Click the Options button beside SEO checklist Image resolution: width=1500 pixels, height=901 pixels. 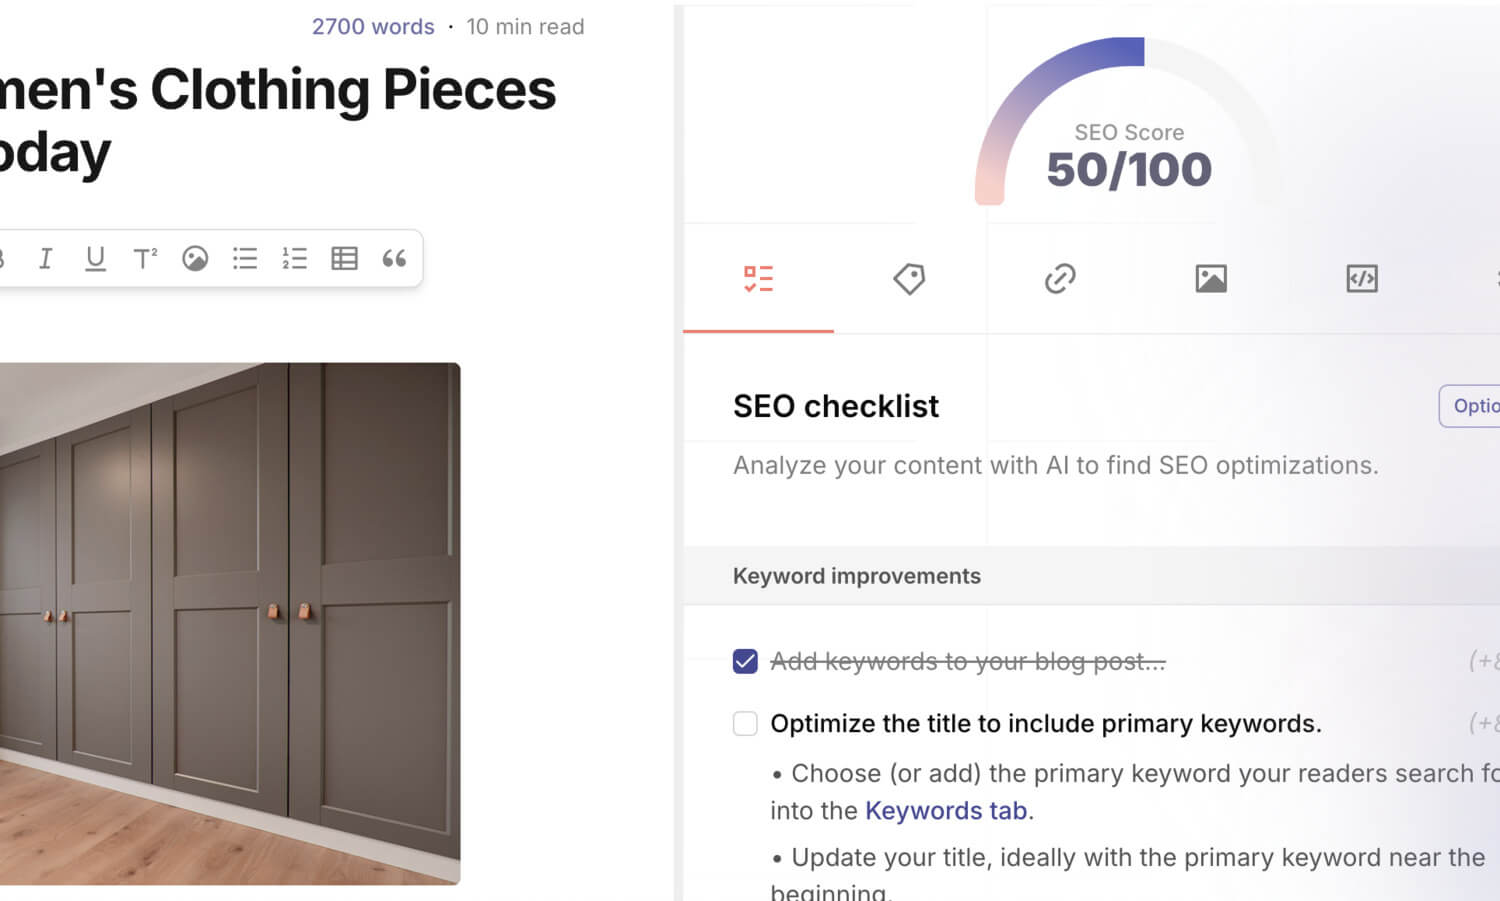click(1470, 406)
